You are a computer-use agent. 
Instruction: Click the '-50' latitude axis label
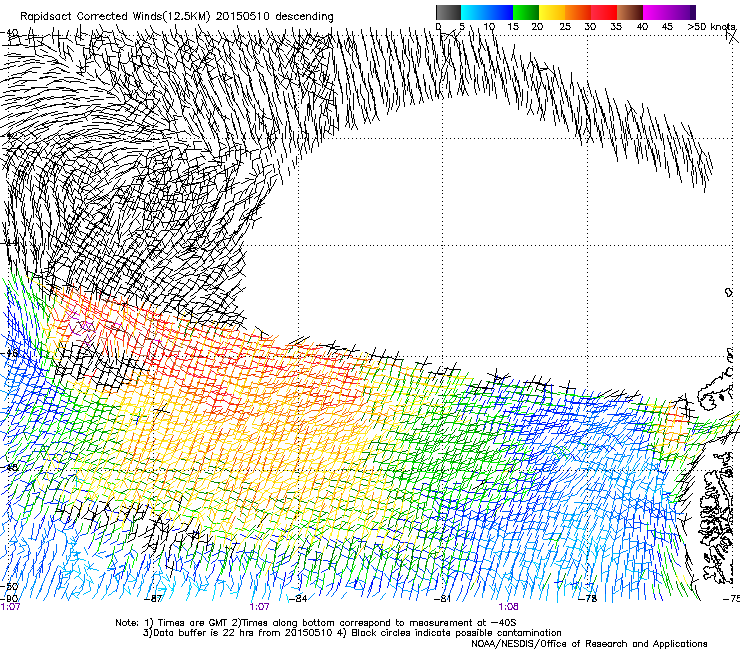[x=9, y=587]
